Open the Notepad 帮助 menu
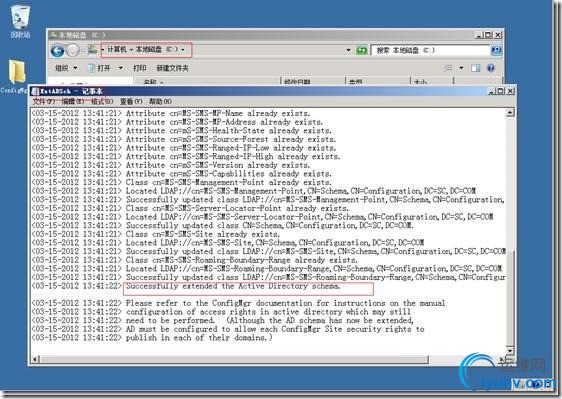The image size is (562, 399). pyautogui.click(x=160, y=101)
